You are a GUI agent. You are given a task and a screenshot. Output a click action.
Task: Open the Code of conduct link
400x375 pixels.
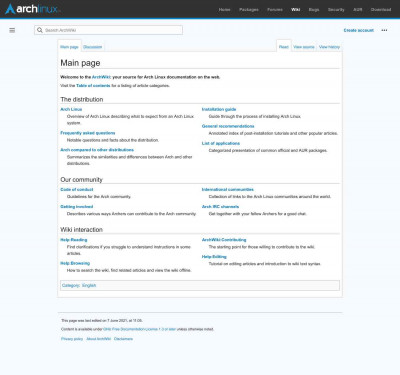point(77,190)
